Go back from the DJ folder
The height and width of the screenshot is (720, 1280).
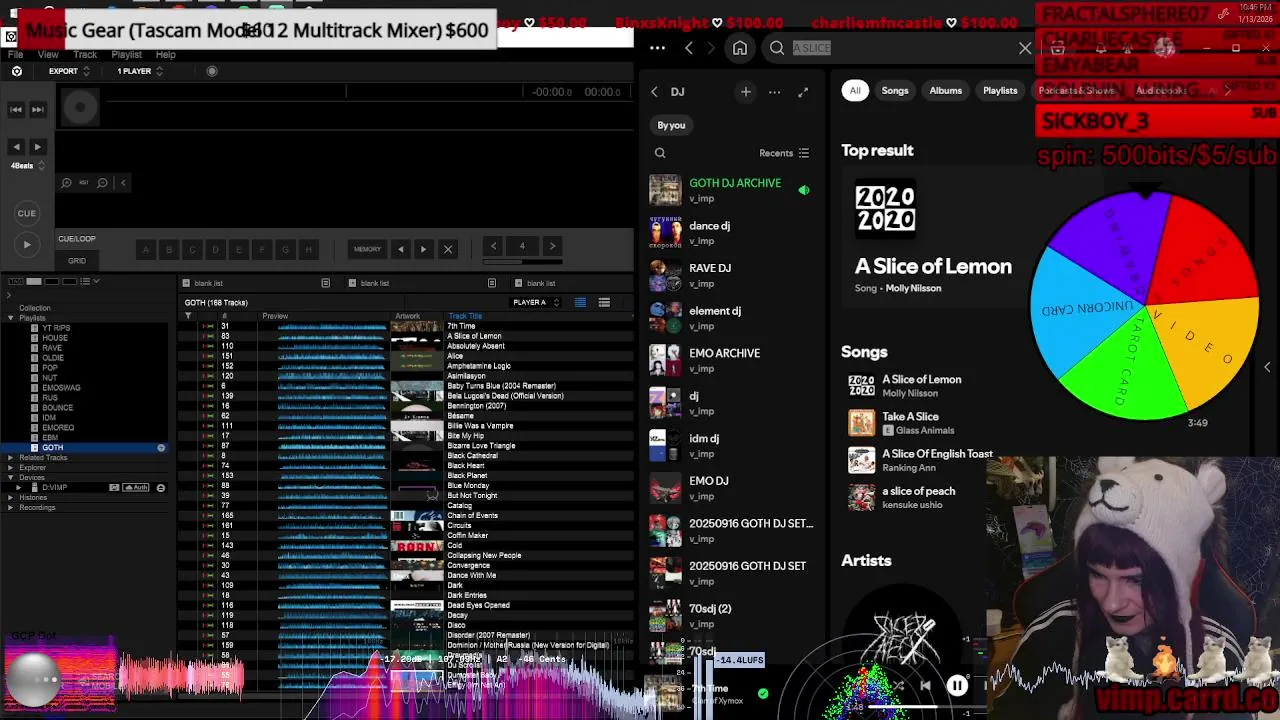655,92
